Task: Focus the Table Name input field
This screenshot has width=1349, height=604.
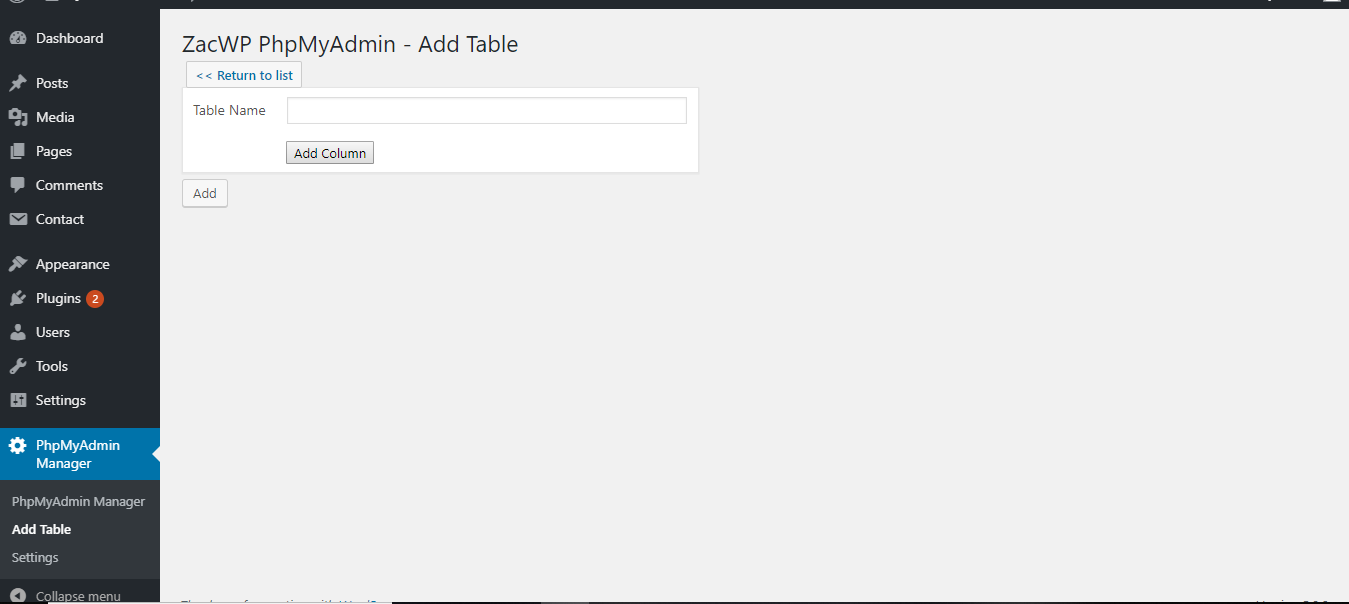Action: (x=487, y=110)
